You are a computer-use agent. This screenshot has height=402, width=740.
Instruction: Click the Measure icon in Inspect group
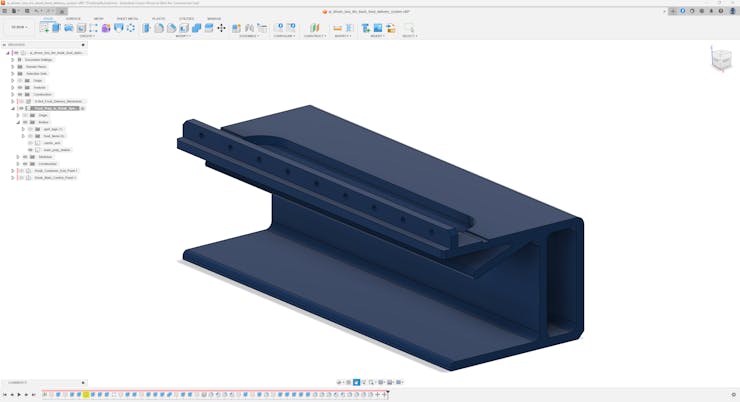[x=337, y=28]
